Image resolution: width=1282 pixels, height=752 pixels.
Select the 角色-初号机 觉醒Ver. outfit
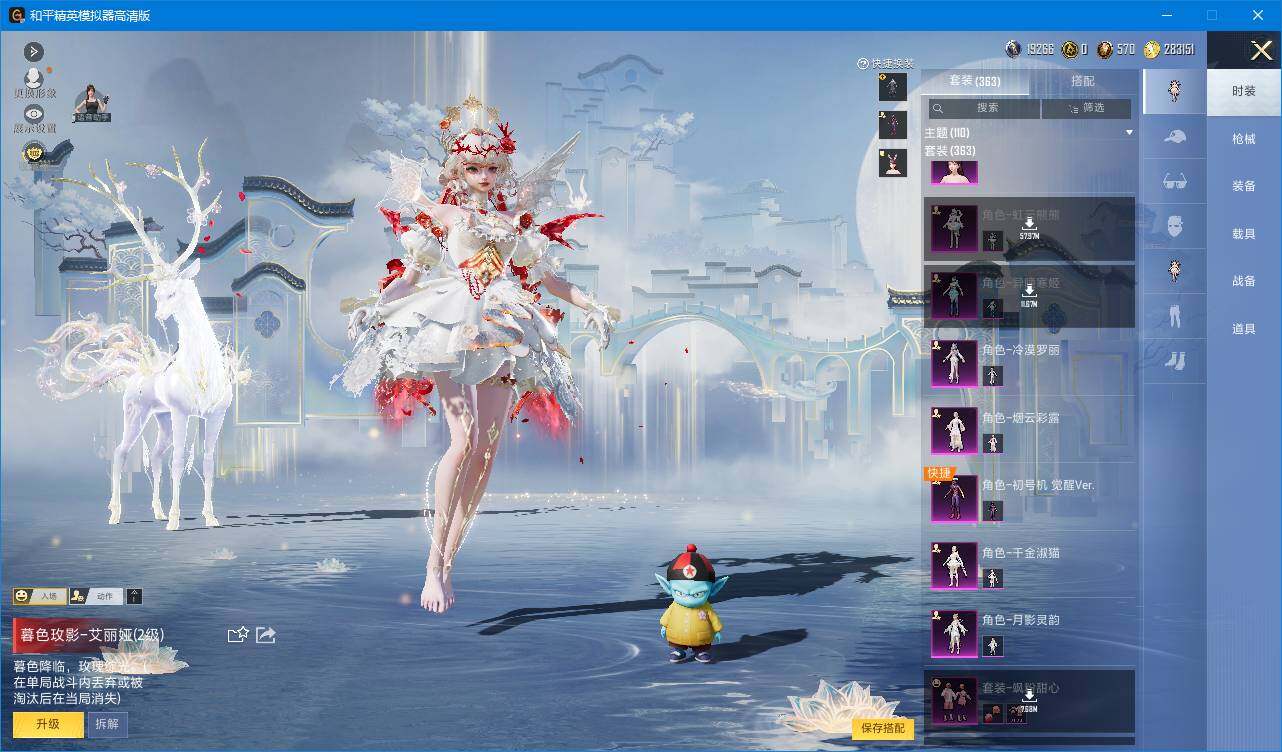click(1029, 498)
